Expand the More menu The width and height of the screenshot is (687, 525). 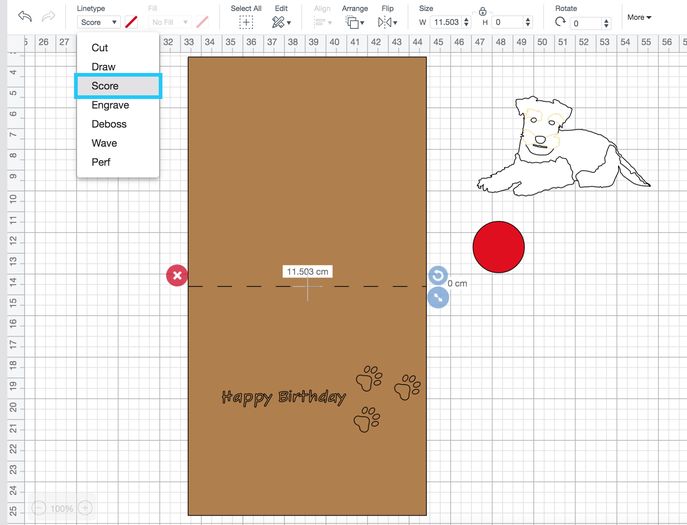[638, 17]
